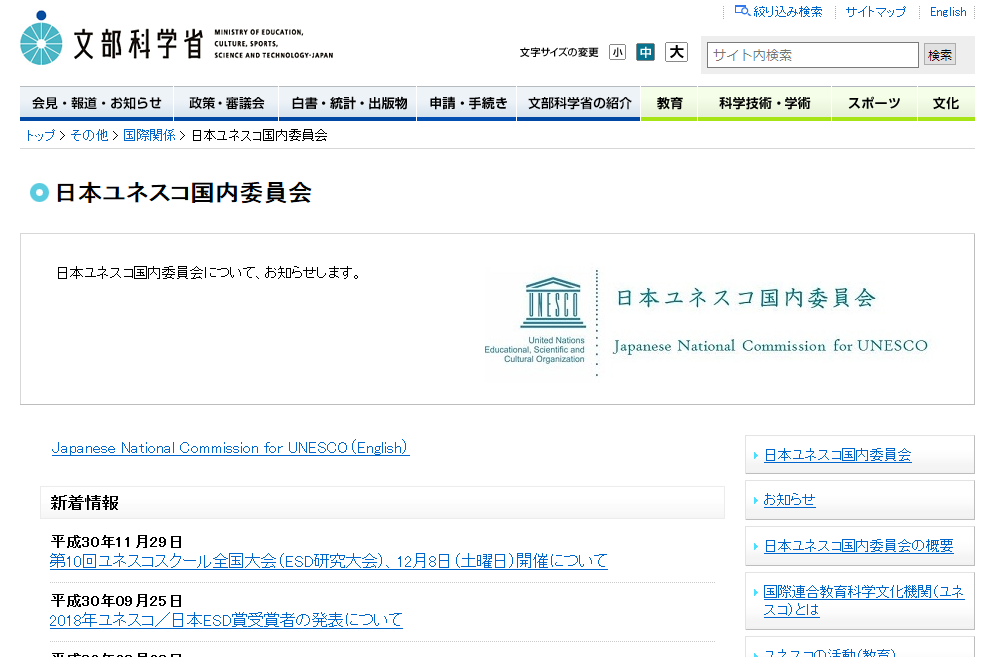Screen dimensions: 995x657
Task: Open the 政策・審議会 menu
Action: coord(227,103)
